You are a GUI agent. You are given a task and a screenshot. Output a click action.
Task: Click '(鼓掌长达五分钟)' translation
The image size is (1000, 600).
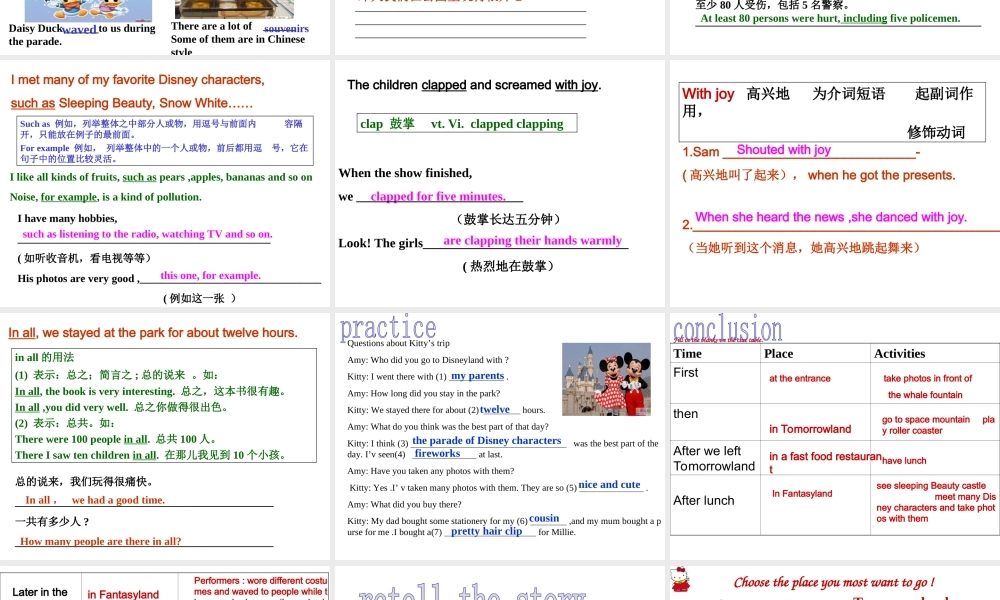pos(508,219)
